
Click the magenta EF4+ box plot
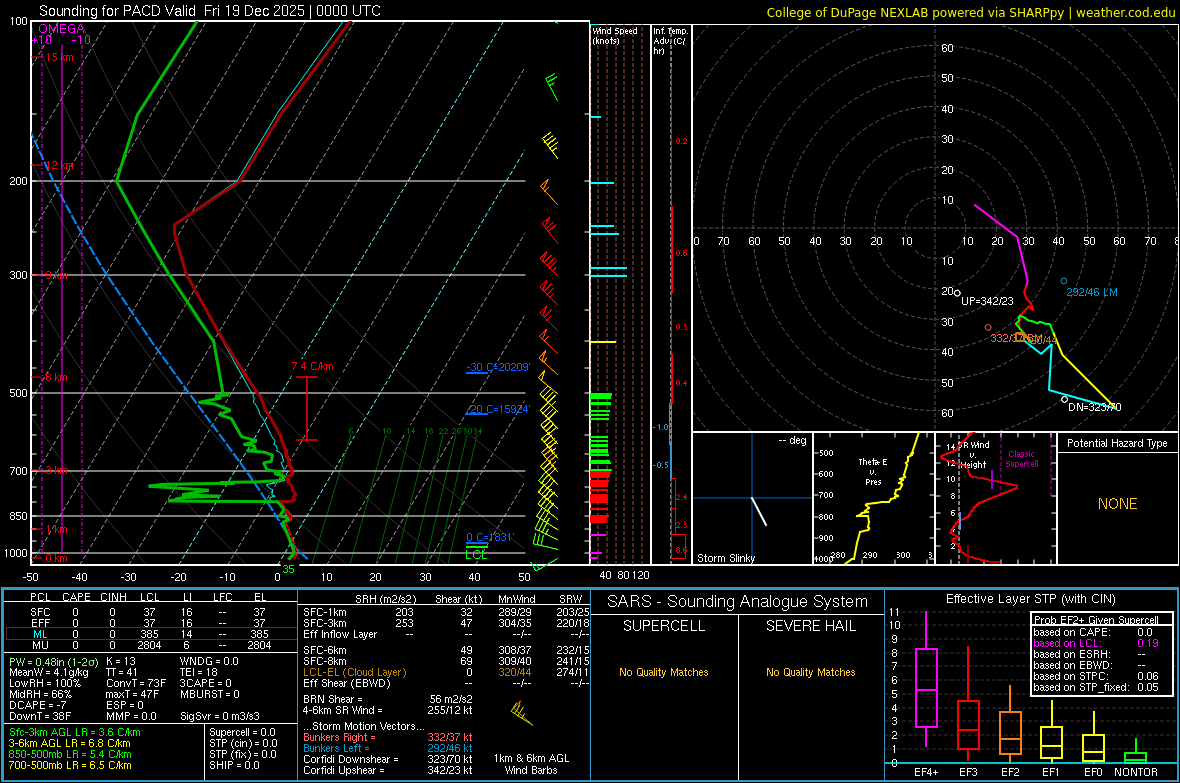tap(926, 679)
